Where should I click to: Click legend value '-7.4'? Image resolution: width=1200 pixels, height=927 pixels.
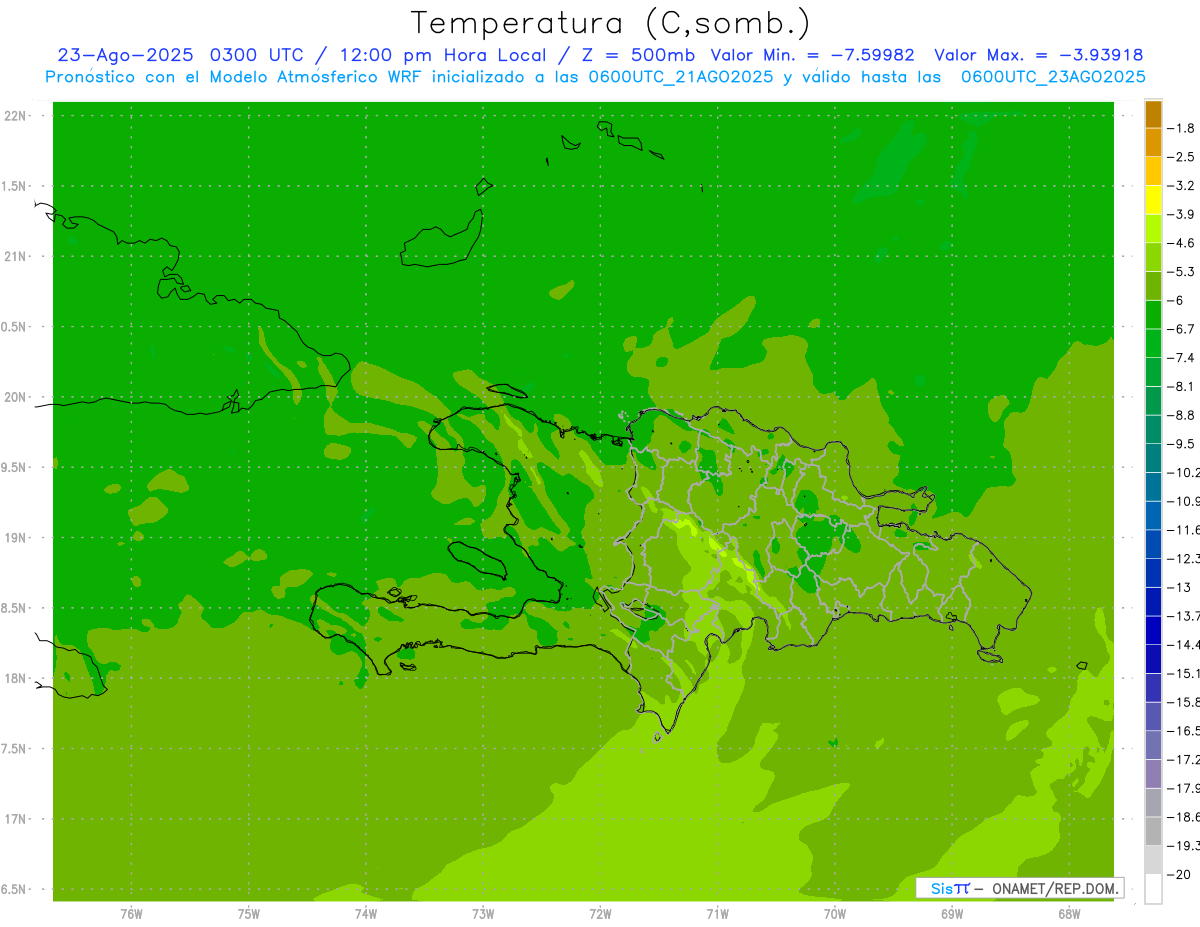click(1182, 358)
